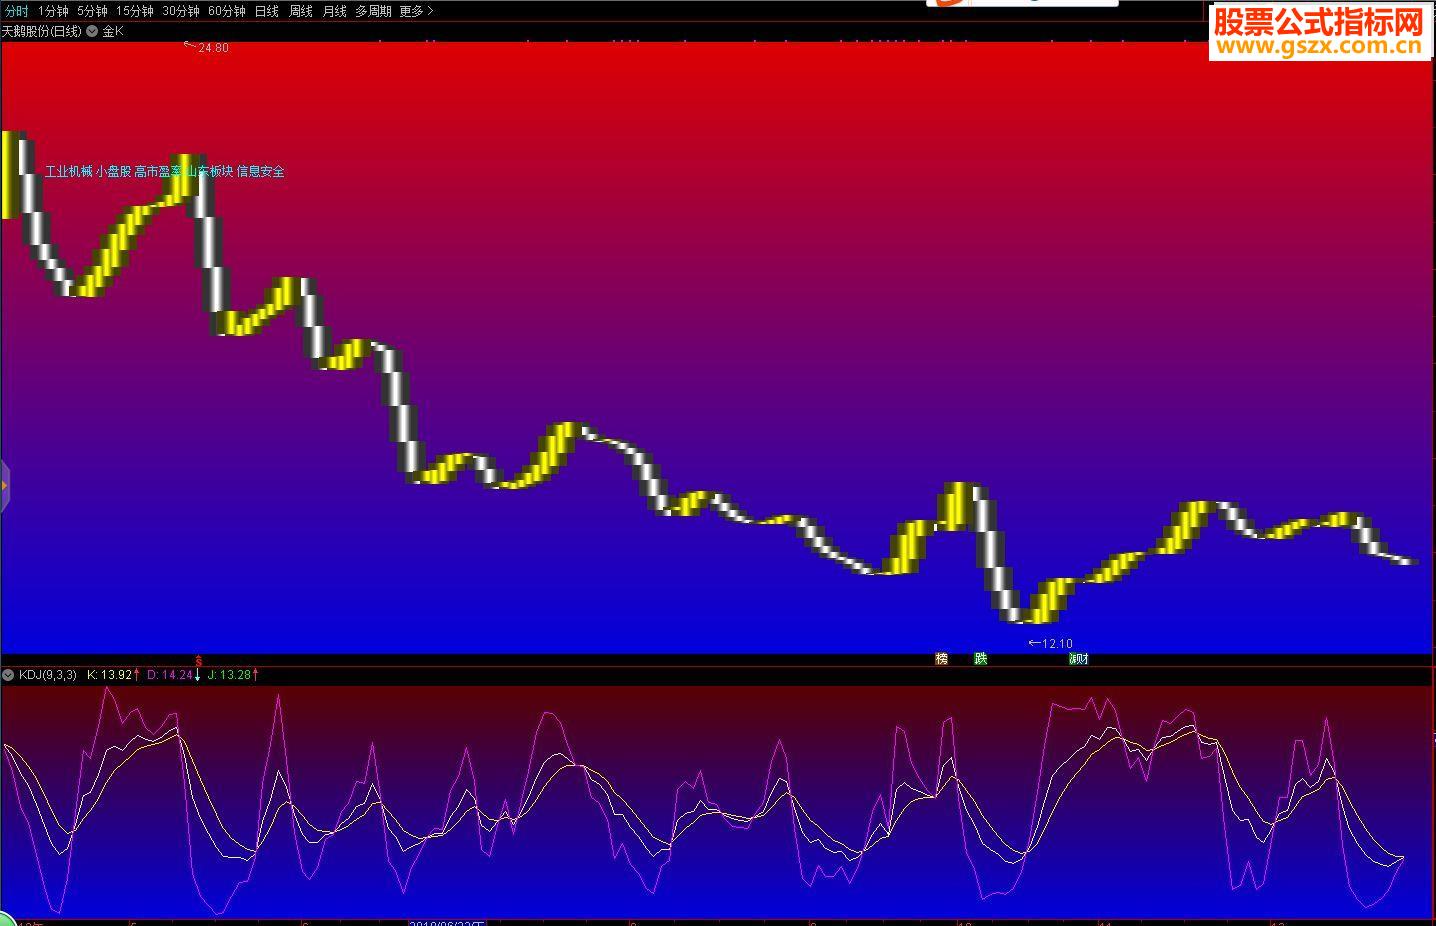Image resolution: width=1436 pixels, height=926 pixels.
Task: Click the J: 13.28 value
Action: pyautogui.click(x=230, y=675)
